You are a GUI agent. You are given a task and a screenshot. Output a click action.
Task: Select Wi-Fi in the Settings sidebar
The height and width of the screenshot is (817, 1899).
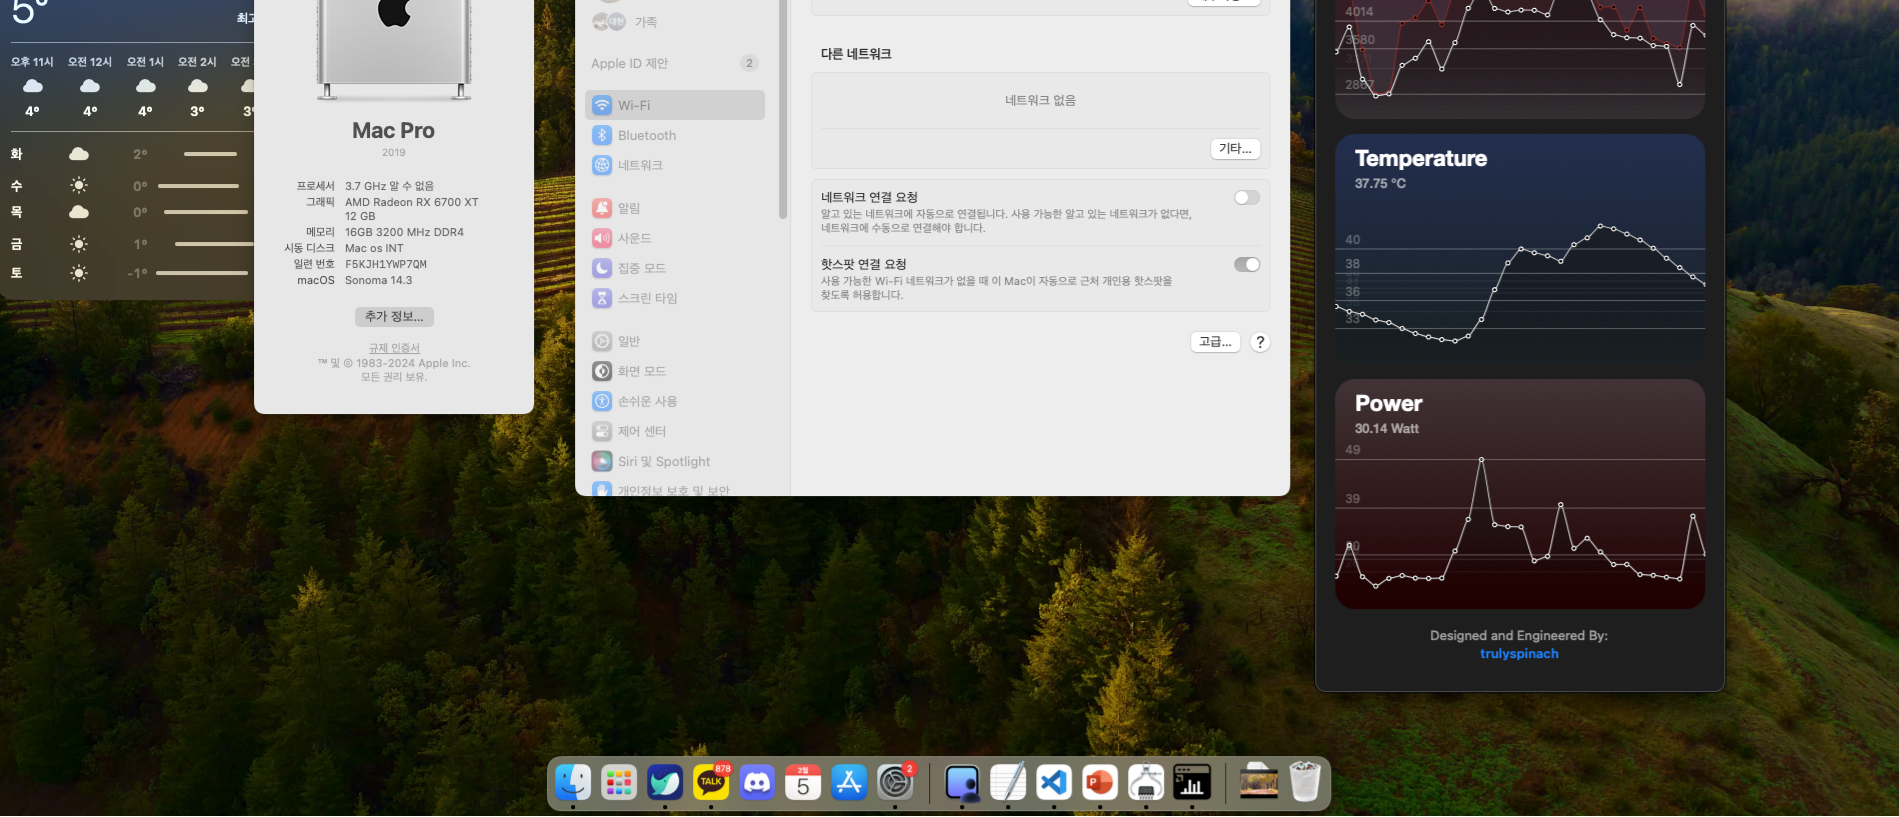point(675,105)
